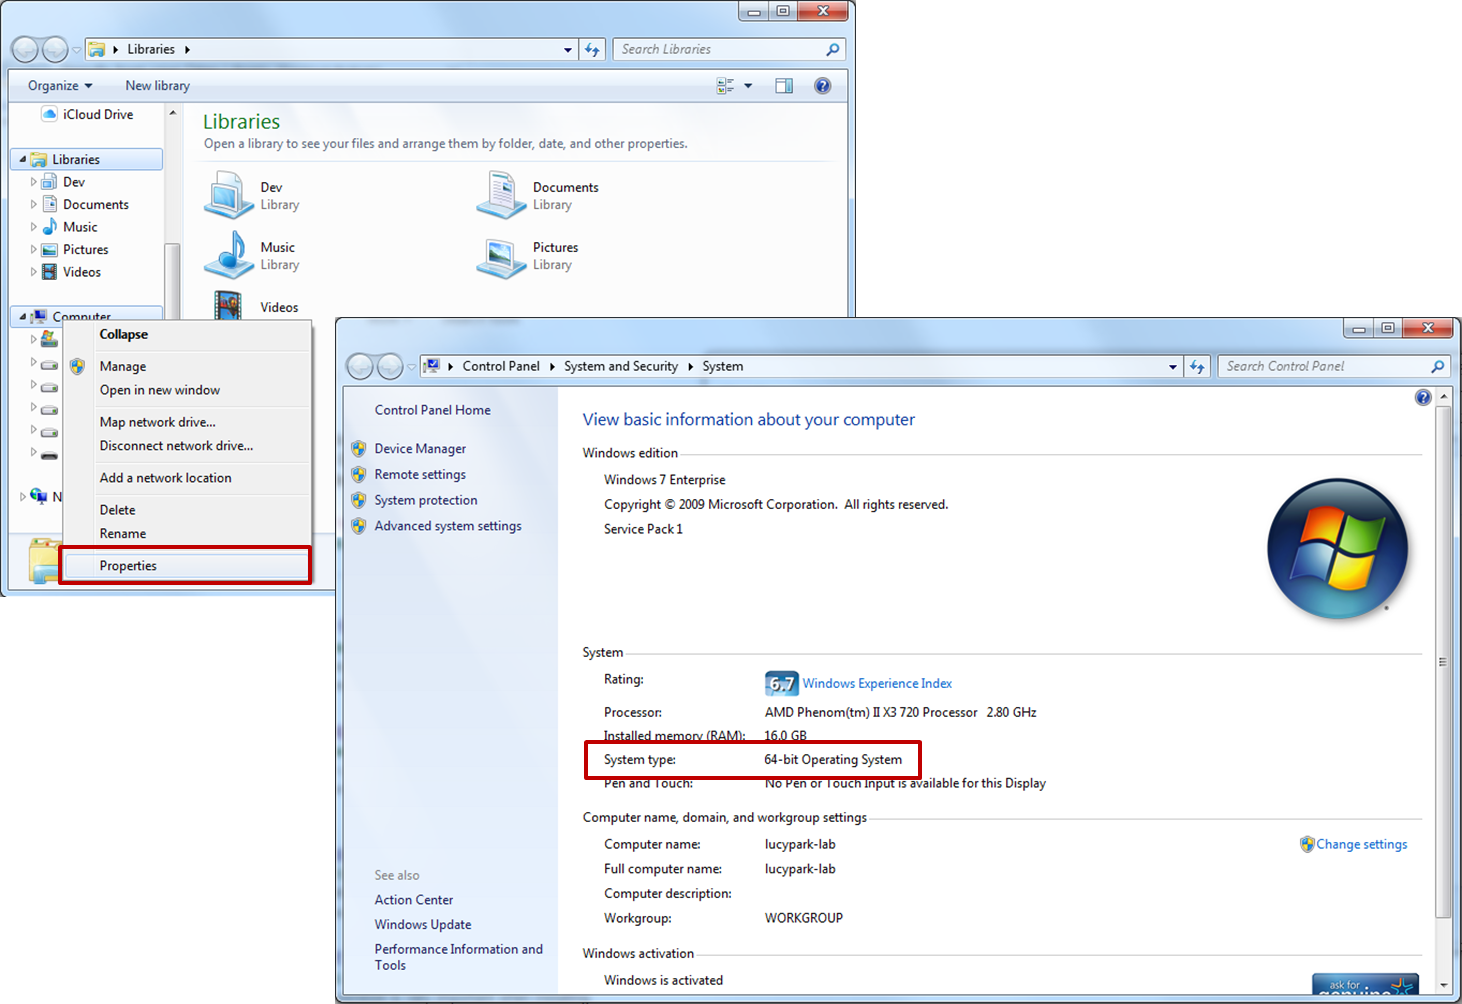Open the Organize dropdown menu
1462x1004 pixels.
pyautogui.click(x=60, y=86)
